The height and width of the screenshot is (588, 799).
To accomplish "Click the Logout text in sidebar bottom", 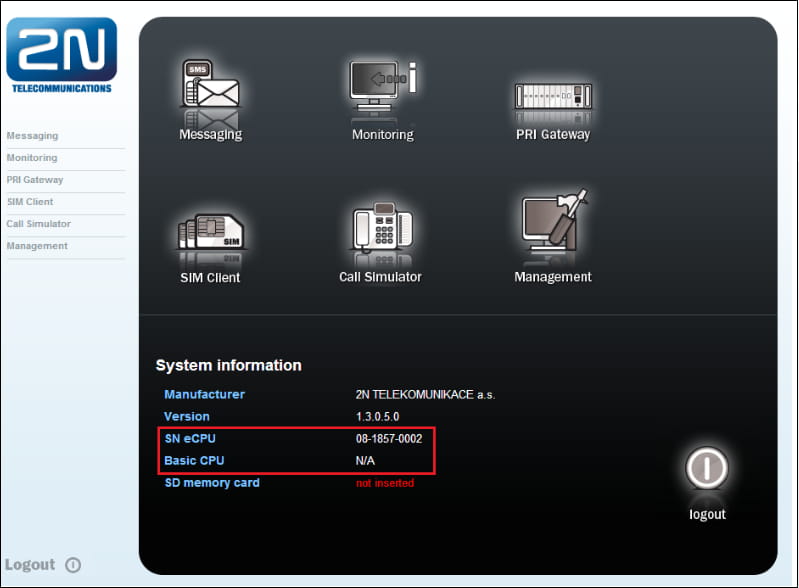I will coord(30,565).
